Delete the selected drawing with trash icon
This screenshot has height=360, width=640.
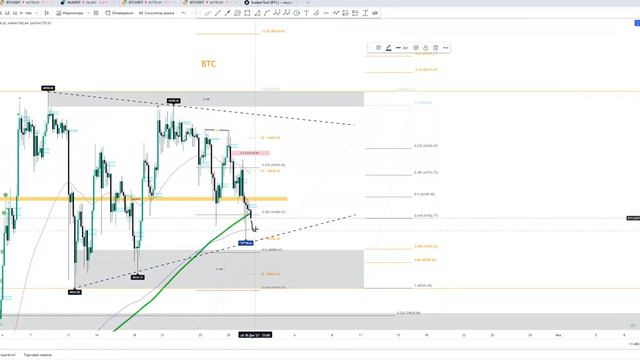436,48
